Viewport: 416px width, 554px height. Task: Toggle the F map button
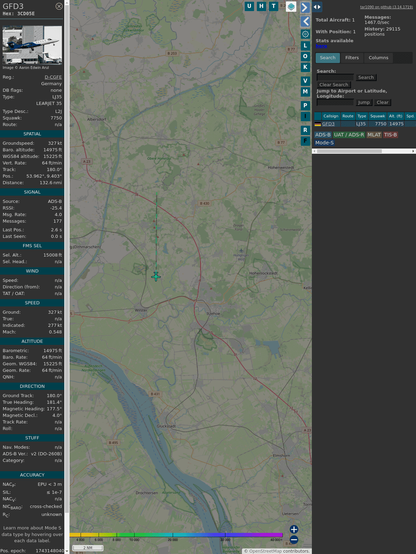click(305, 141)
